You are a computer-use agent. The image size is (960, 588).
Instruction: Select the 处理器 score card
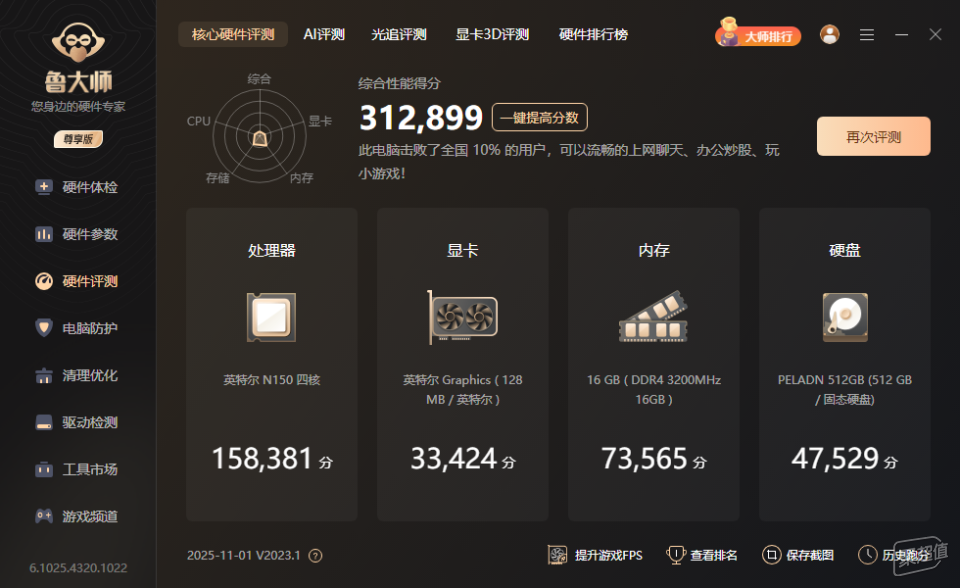pyautogui.click(x=272, y=365)
